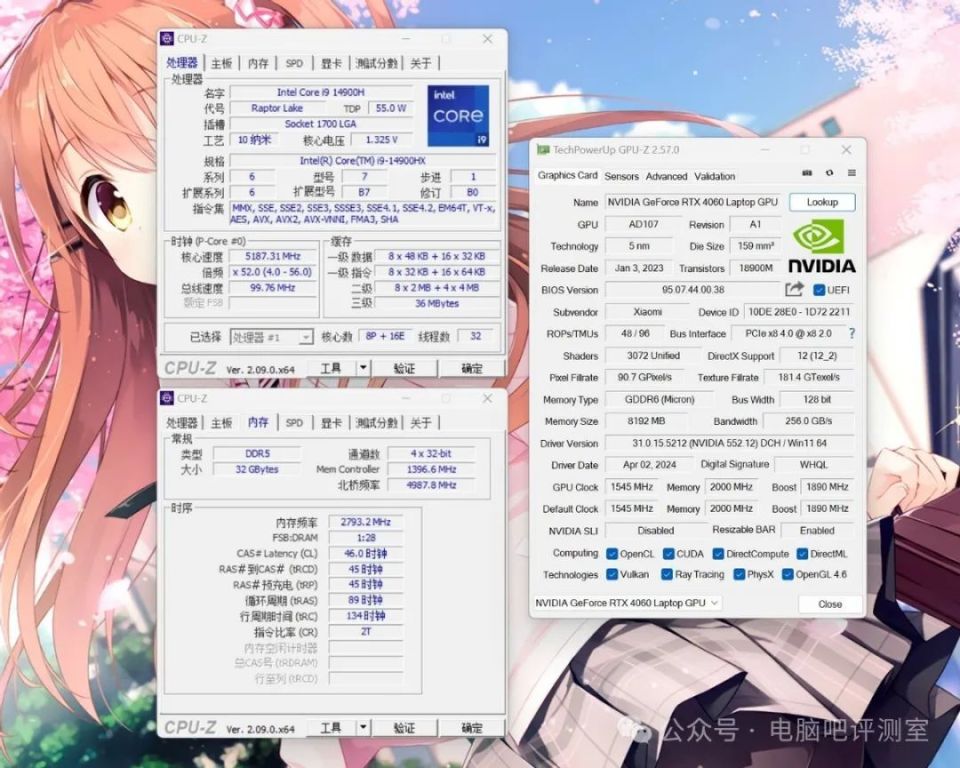
Task: Select Graphics Card tab in GPU-Z
Action: (568, 175)
